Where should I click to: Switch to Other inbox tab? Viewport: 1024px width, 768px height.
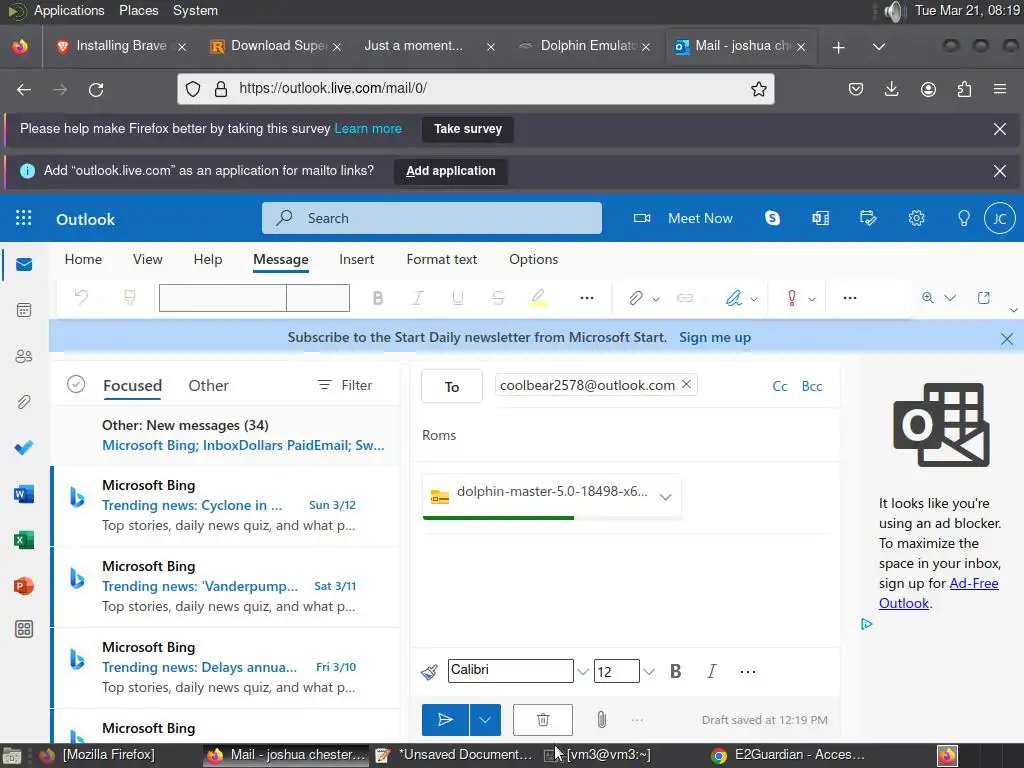tap(208, 385)
